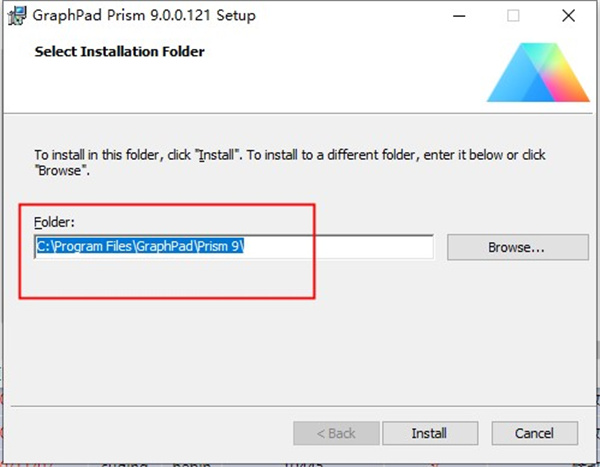
Task: Click the setup installer icon in title bar
Action: pyautogui.click(x=17, y=16)
